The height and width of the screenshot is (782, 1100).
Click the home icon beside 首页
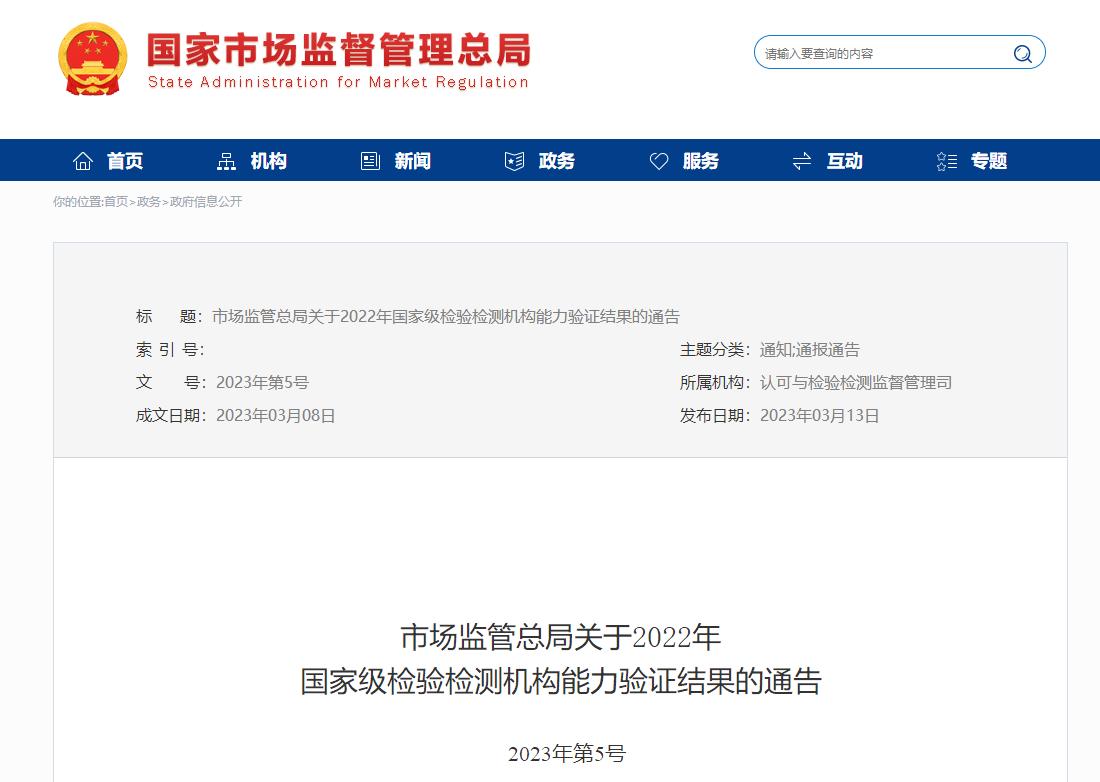click(x=83, y=161)
